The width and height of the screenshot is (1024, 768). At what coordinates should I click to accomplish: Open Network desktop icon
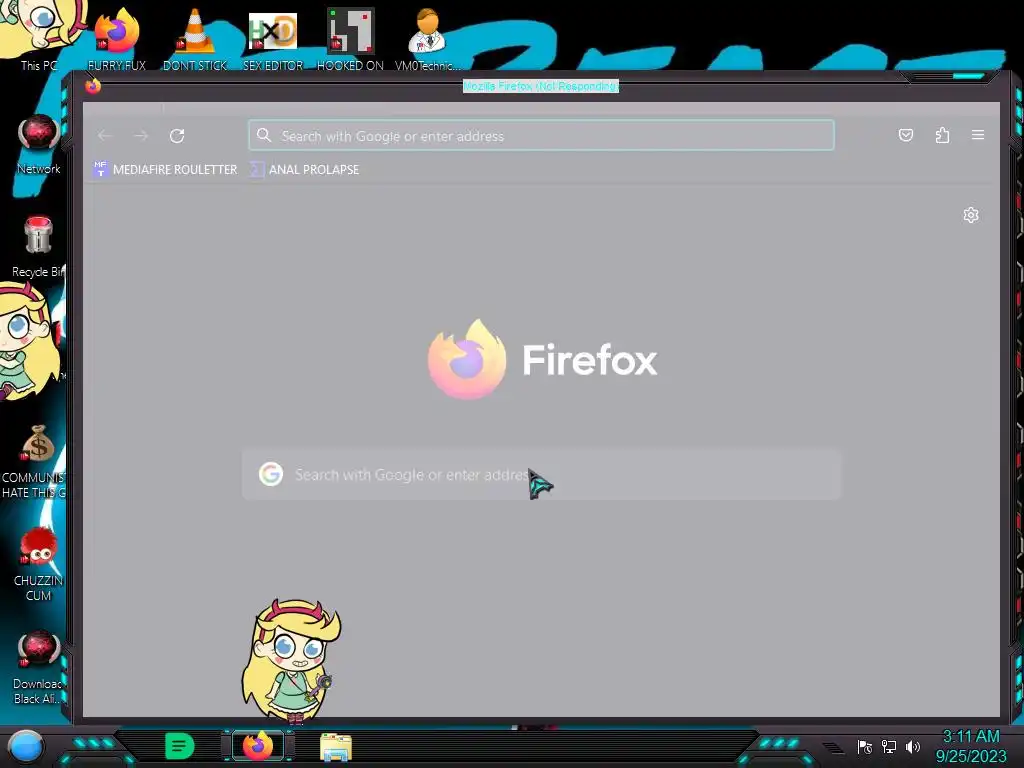pyautogui.click(x=39, y=145)
